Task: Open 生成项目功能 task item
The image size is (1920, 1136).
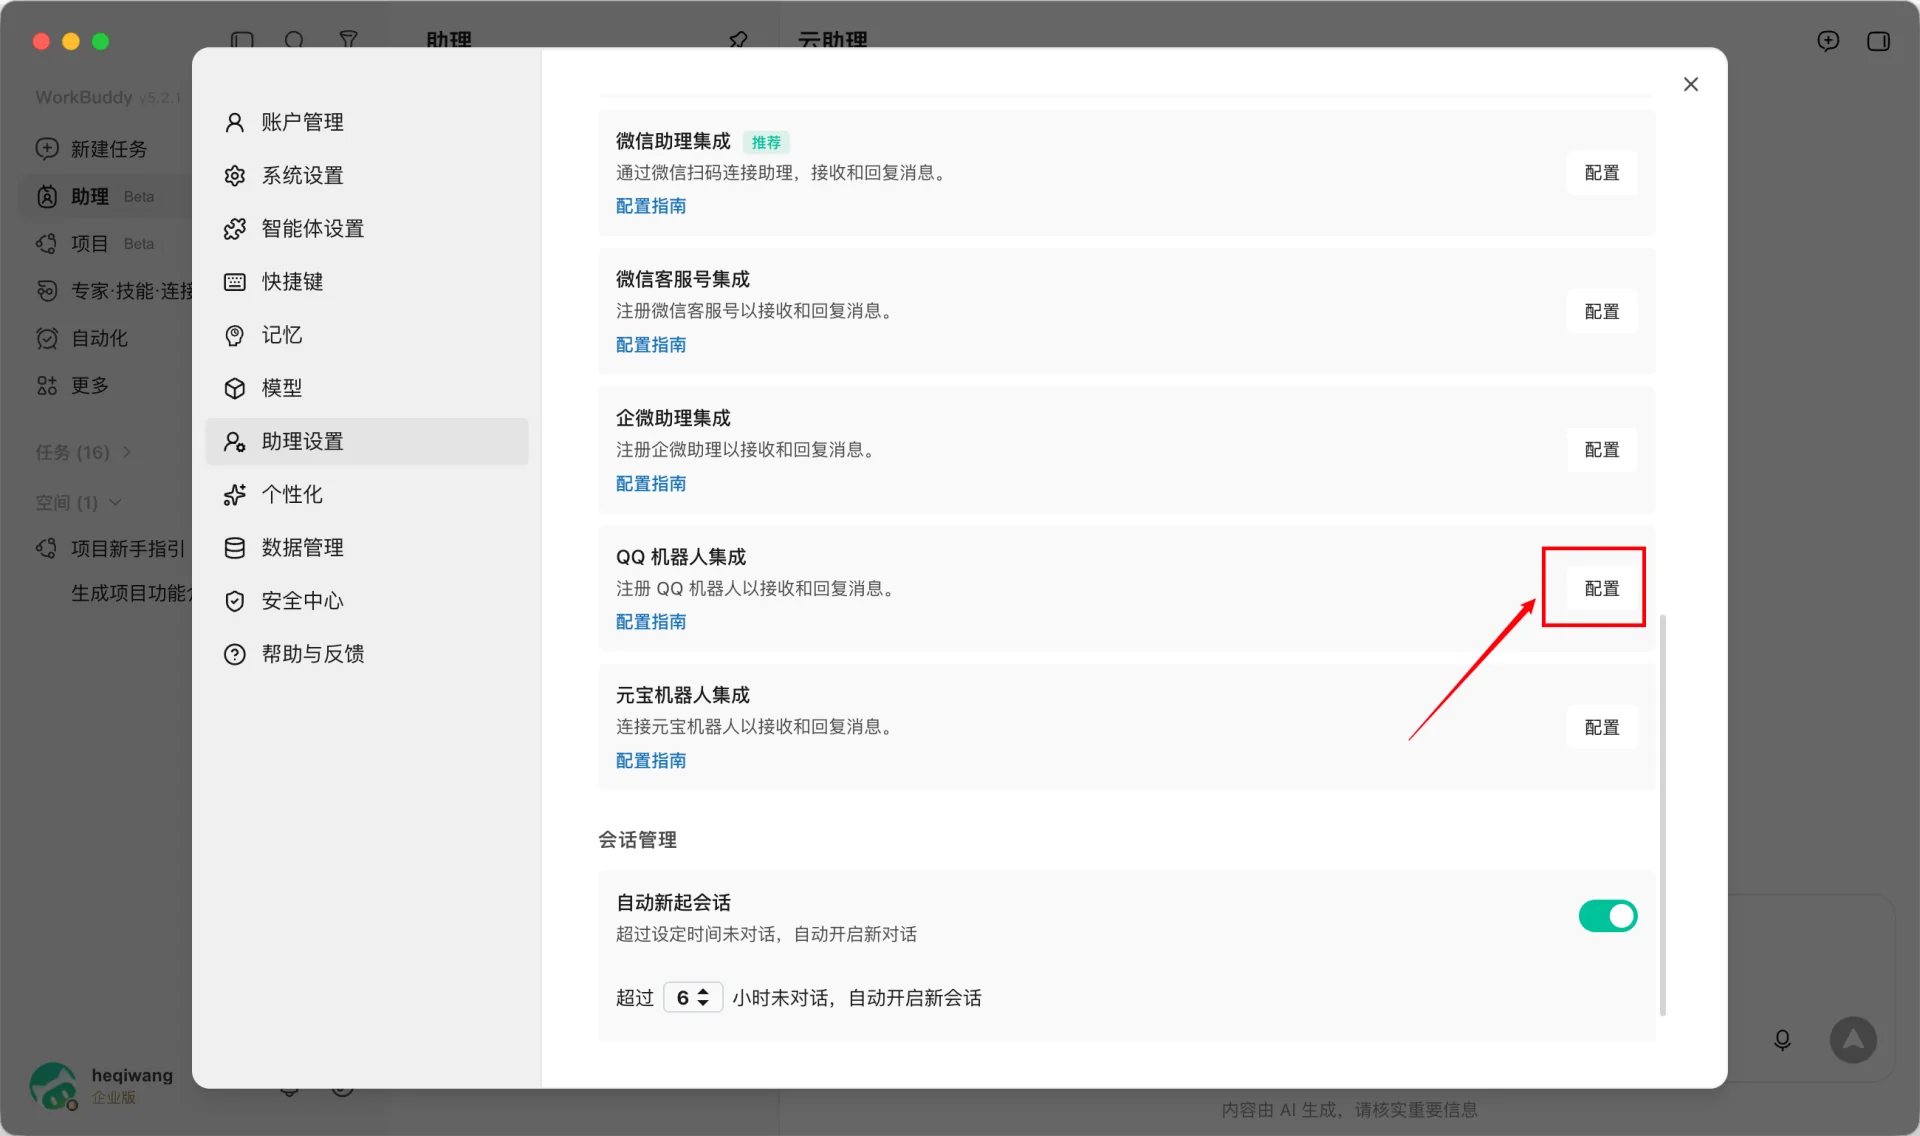Action: 131,593
